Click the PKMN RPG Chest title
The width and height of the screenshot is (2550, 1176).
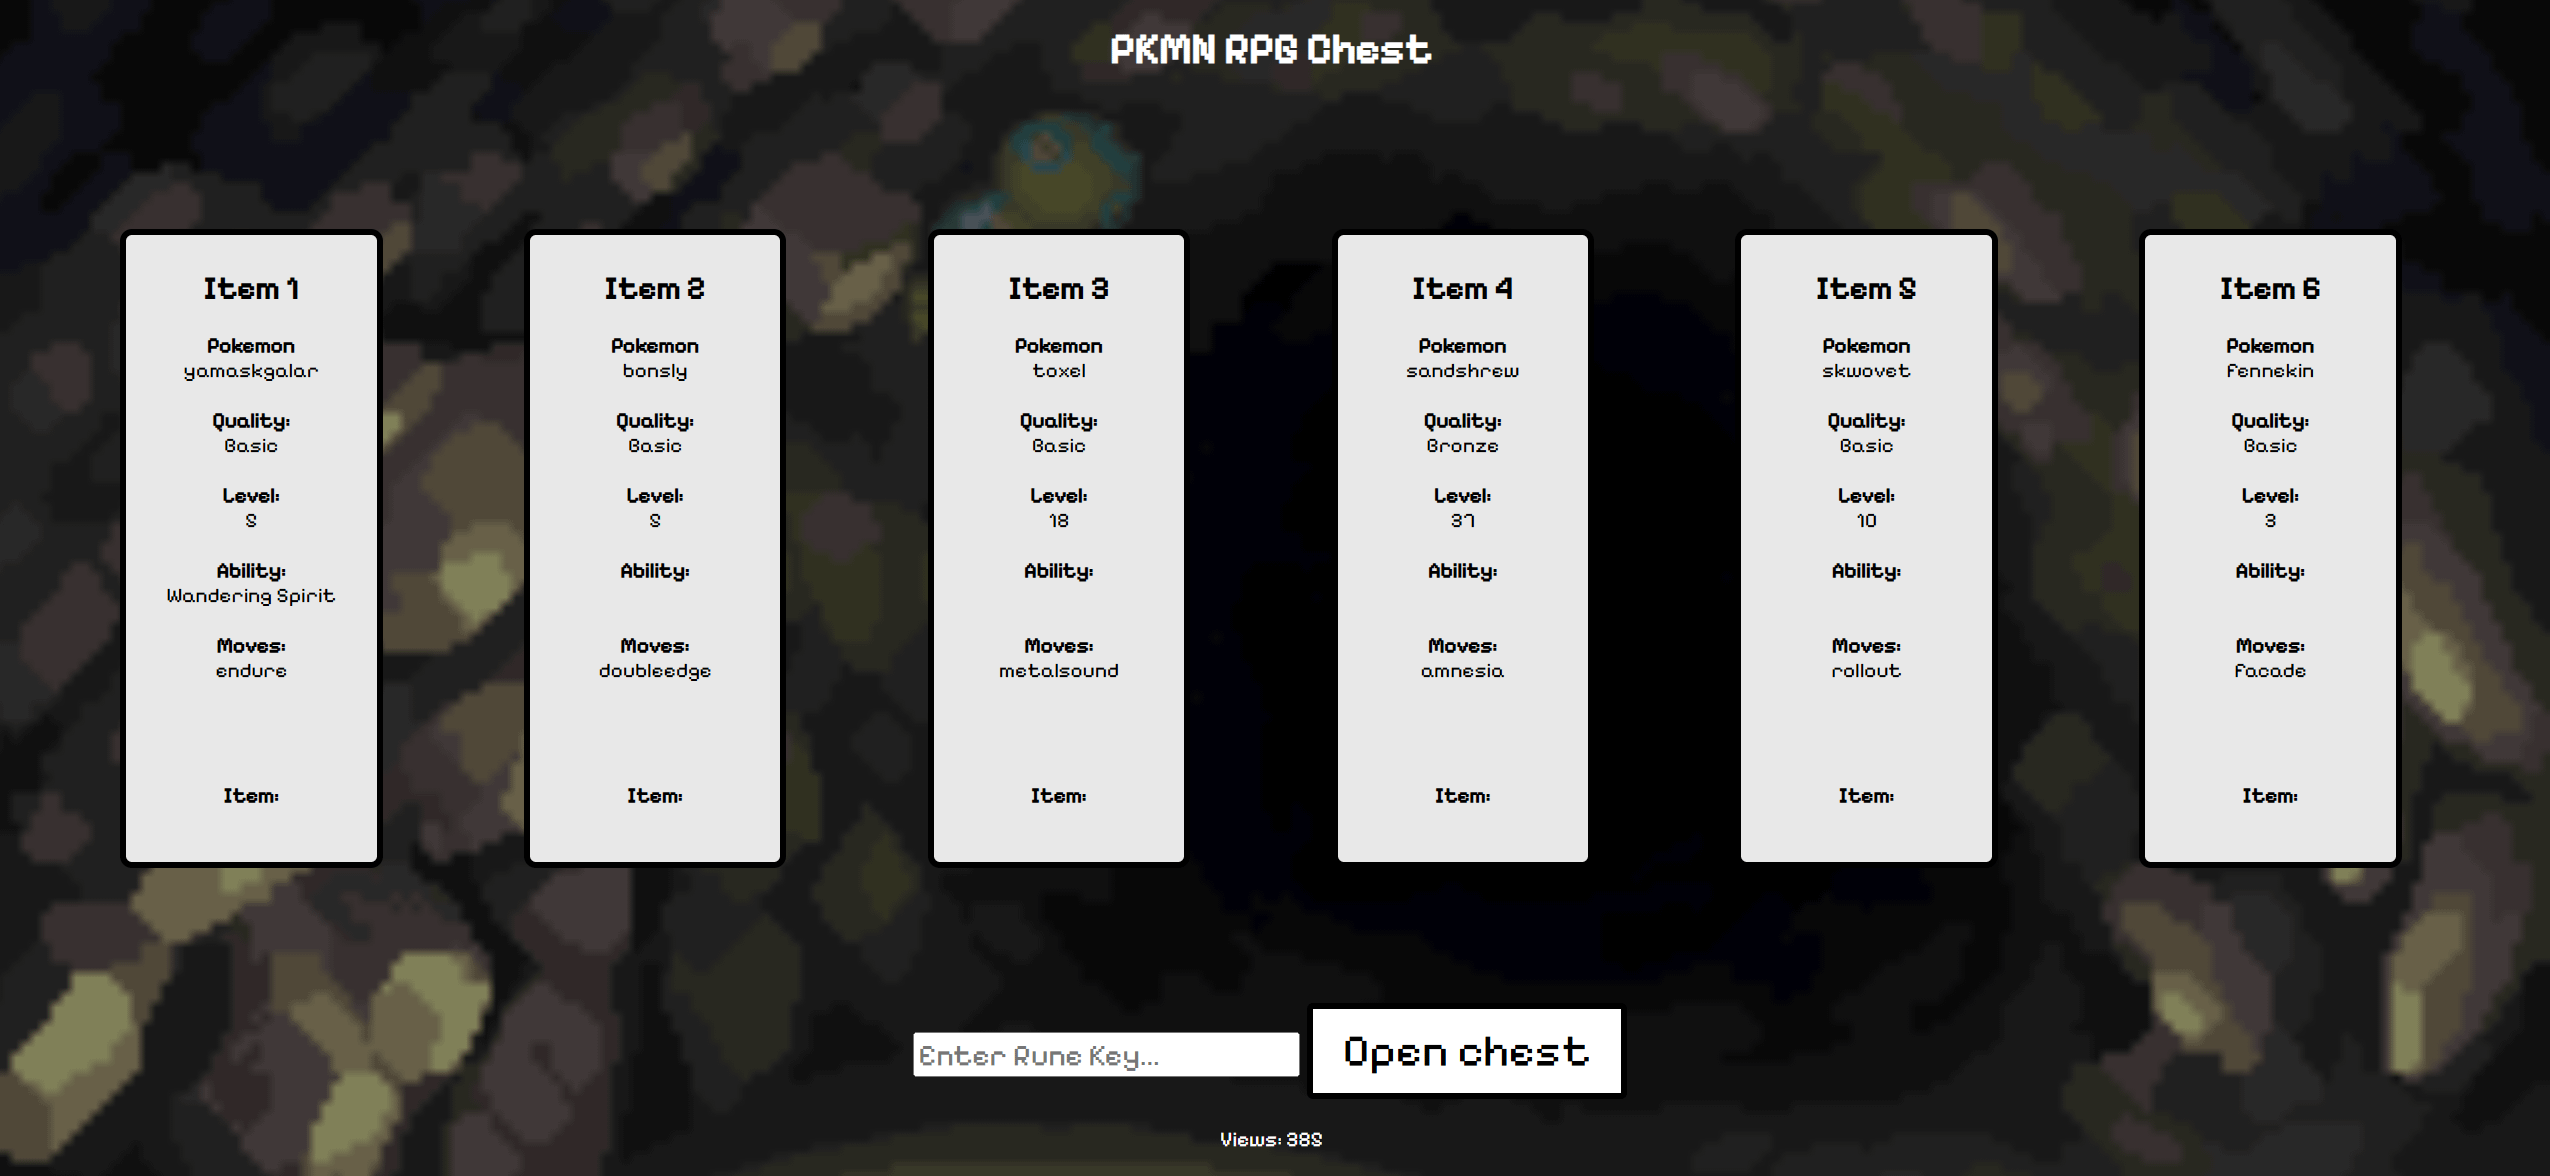tap(1271, 50)
